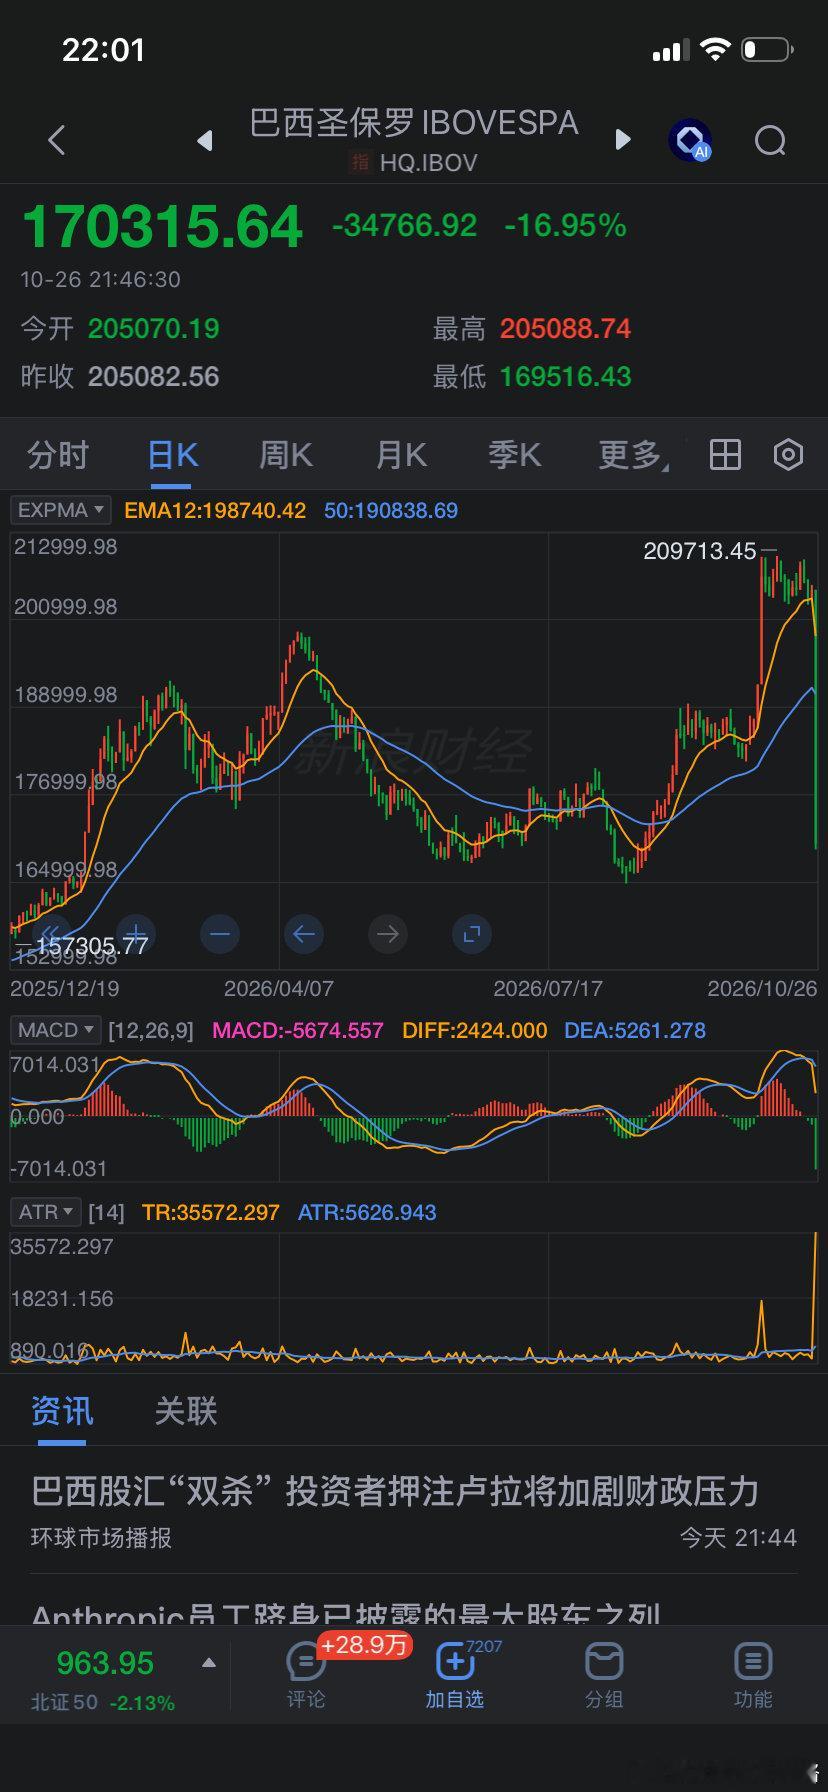This screenshot has width=828, height=1792.
Task: Open the EXPMA indicator dropdown
Action: coord(60,510)
